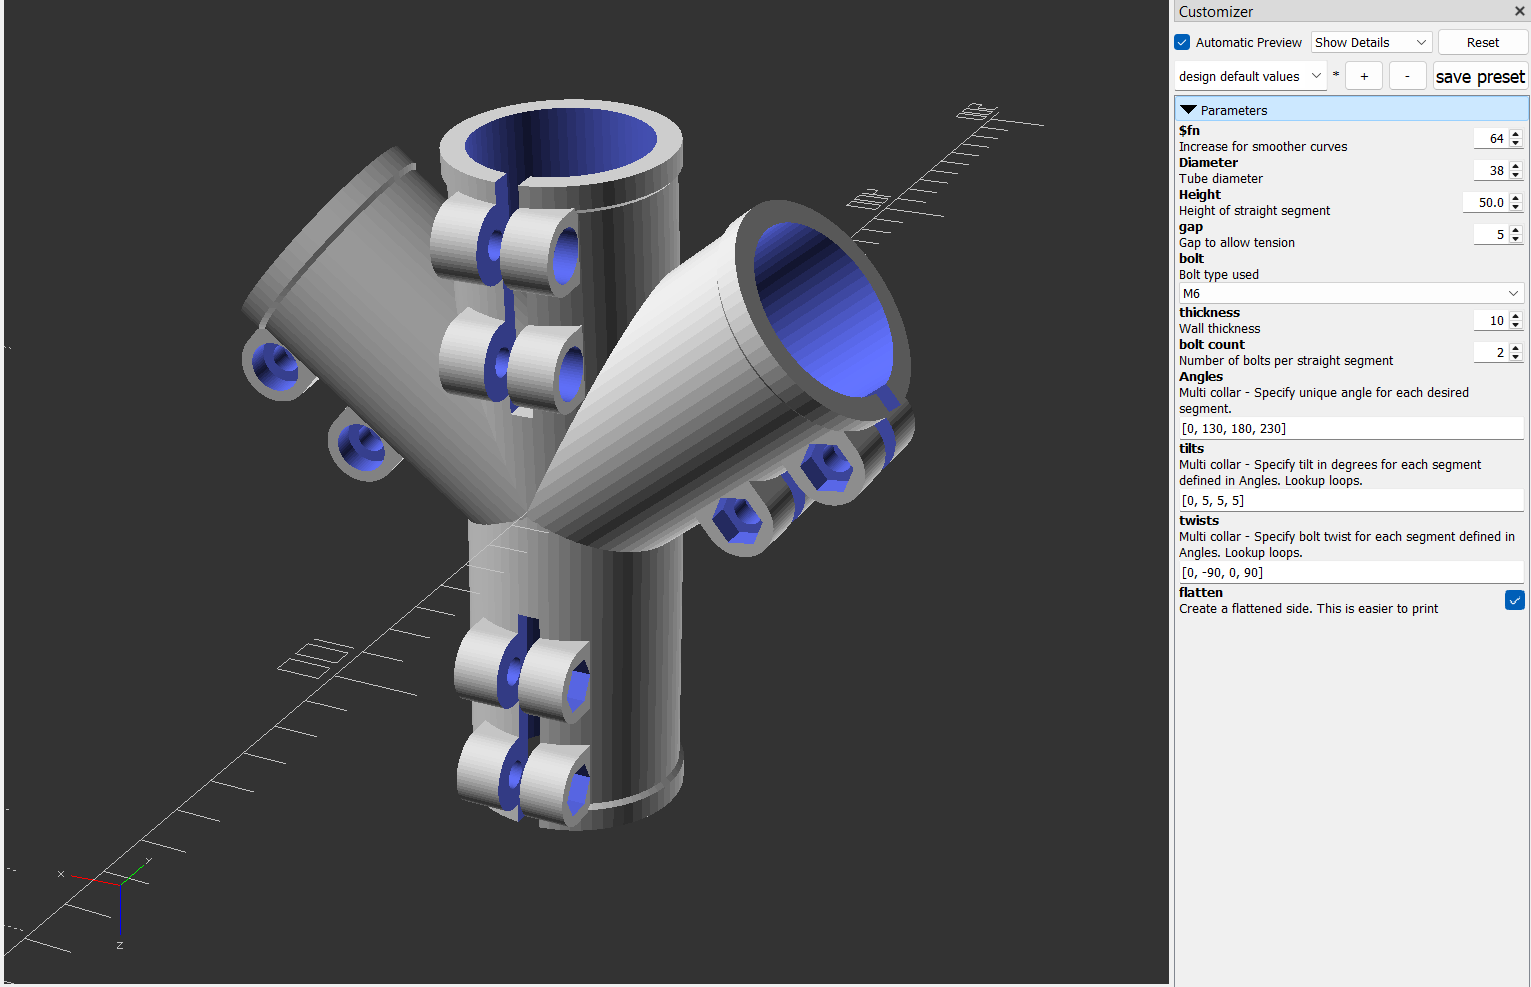1531x987 pixels.
Task: Remove preset with the minus button
Action: tap(1407, 76)
